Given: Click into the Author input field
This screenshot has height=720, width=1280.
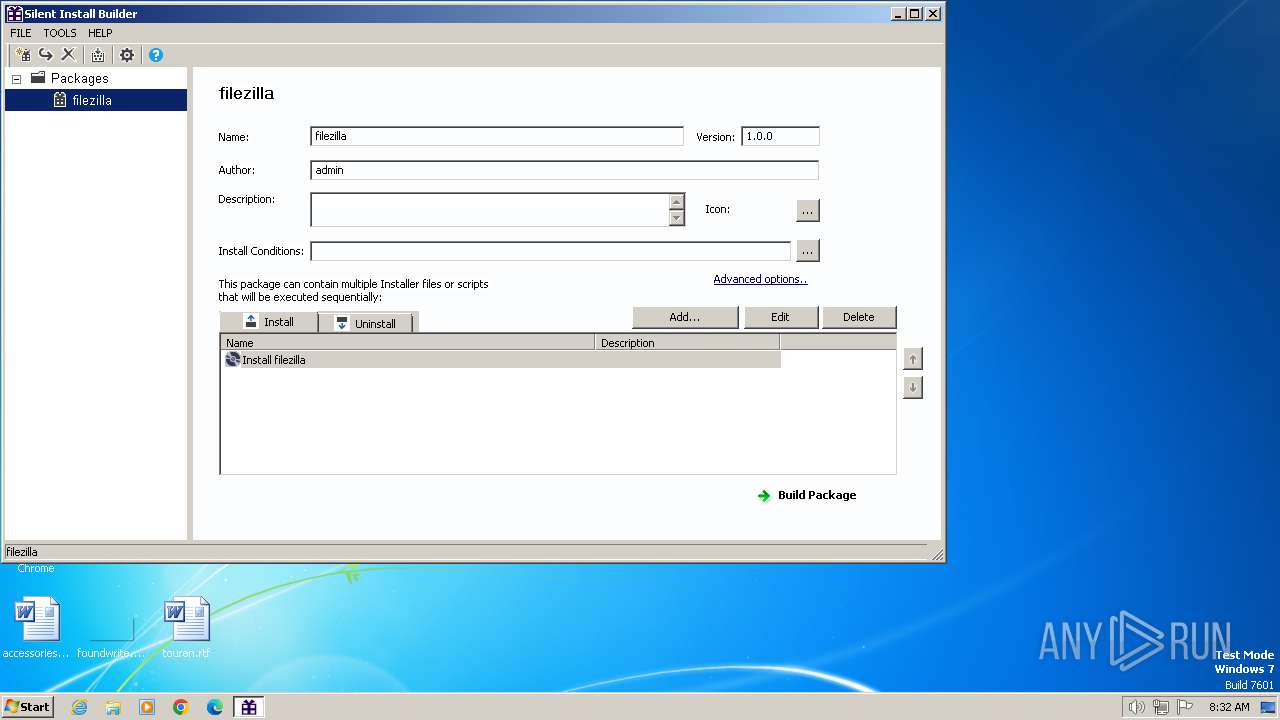Looking at the screenshot, I should coord(564,170).
